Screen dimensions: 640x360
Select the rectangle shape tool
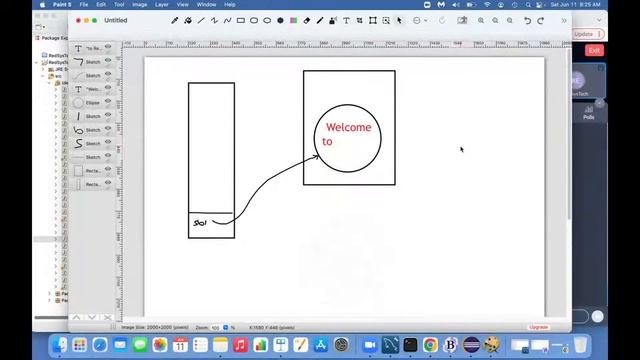pyautogui.click(x=241, y=20)
